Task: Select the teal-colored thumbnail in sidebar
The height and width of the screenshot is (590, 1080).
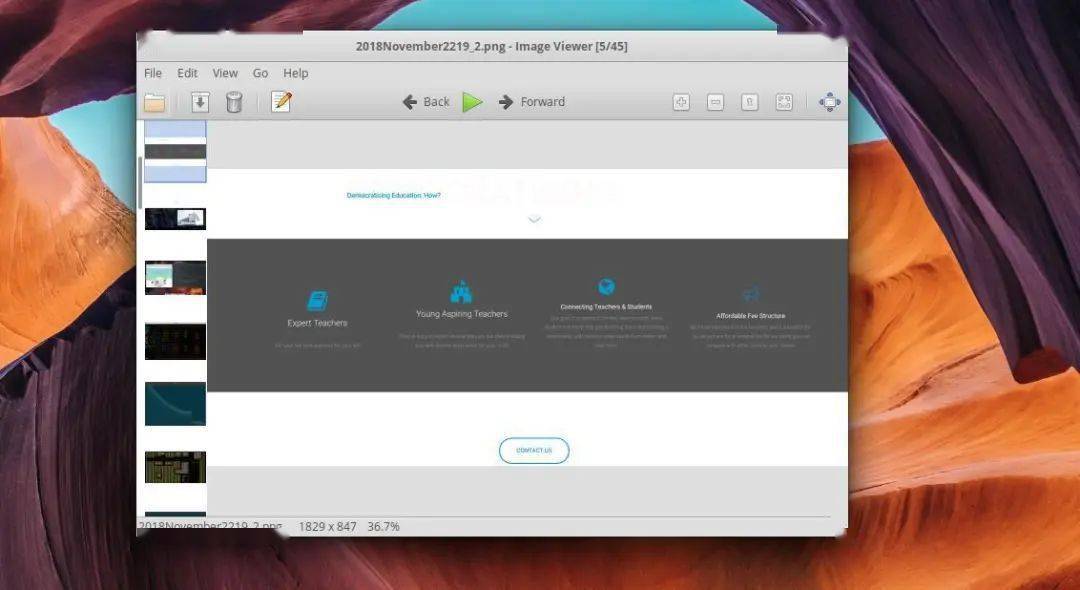Action: [175, 404]
